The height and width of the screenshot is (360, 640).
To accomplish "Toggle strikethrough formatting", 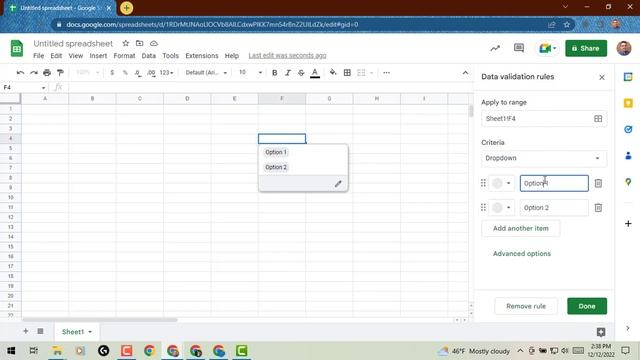I will (x=301, y=73).
